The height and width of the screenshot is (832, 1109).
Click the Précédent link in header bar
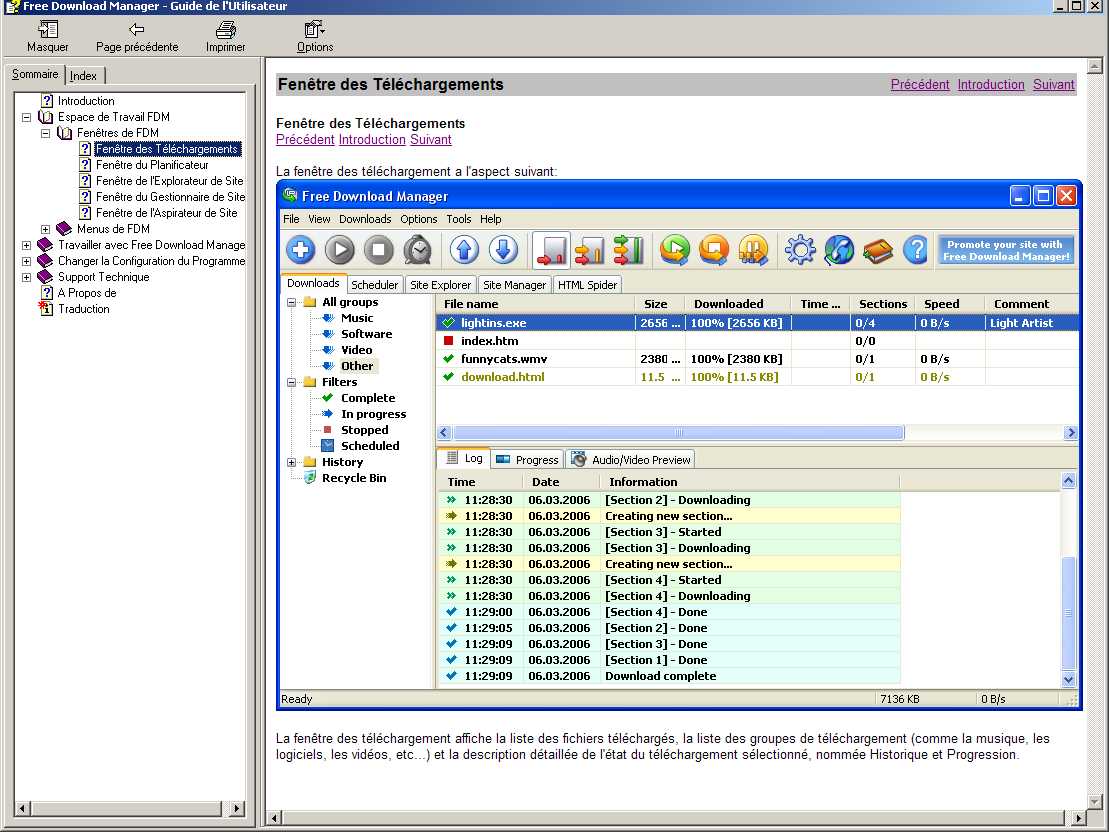919,84
